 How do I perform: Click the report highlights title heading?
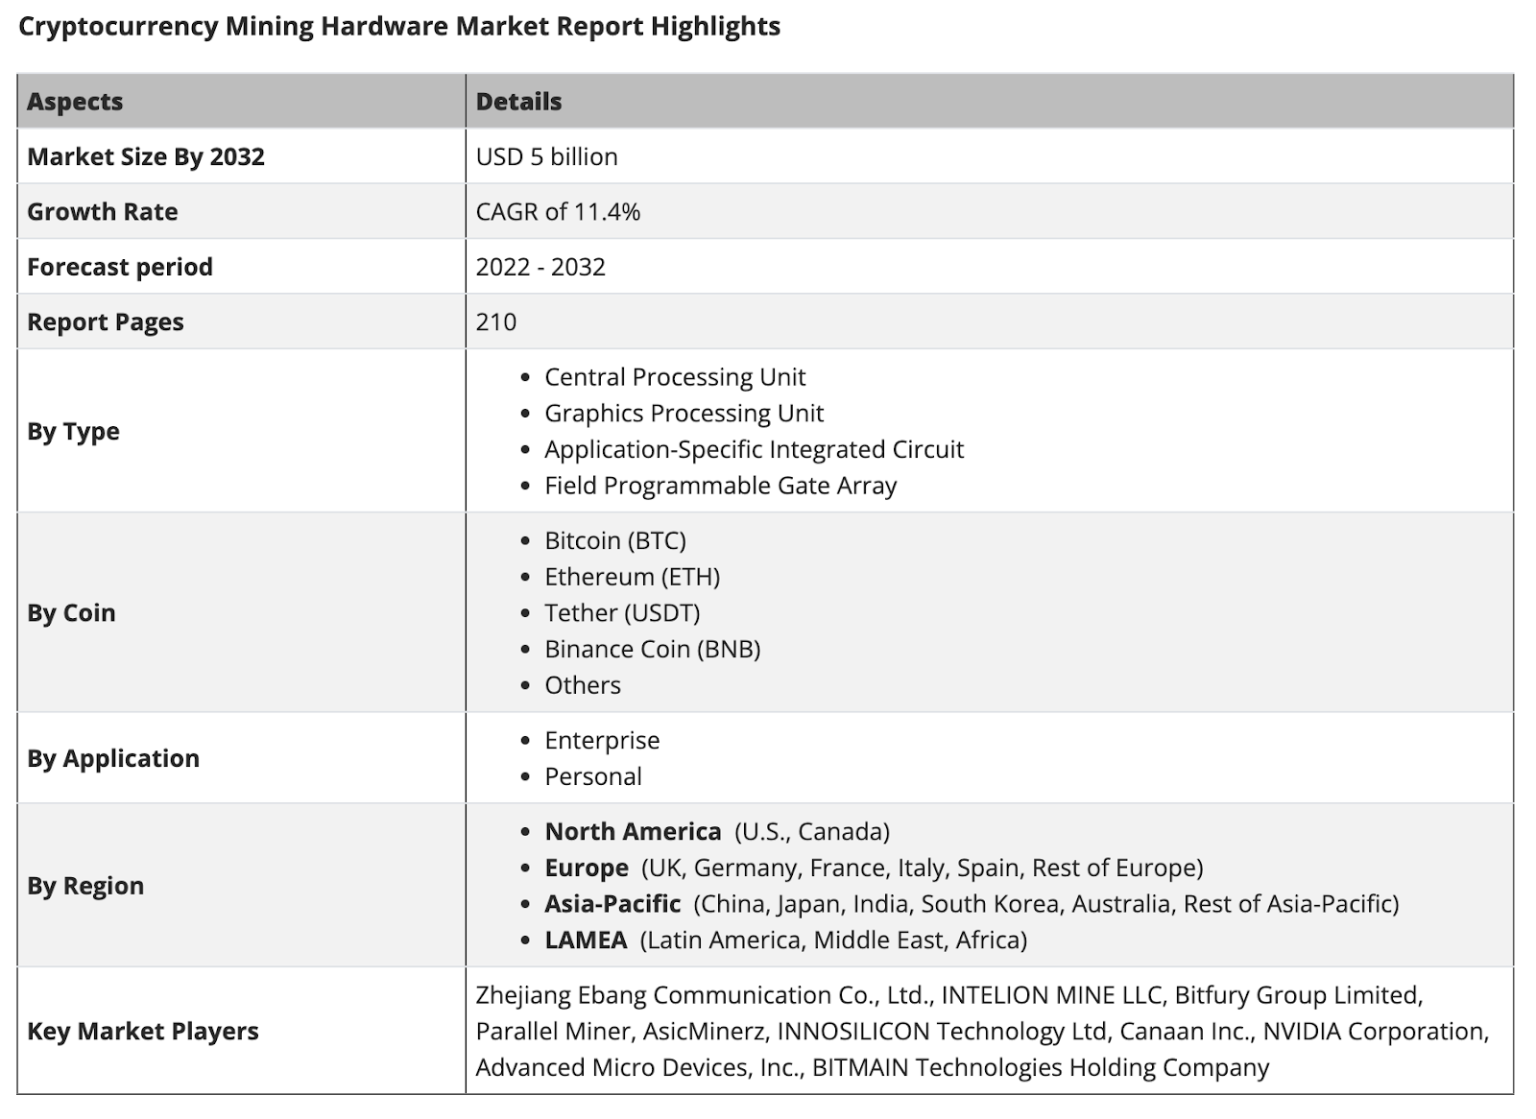tap(400, 26)
